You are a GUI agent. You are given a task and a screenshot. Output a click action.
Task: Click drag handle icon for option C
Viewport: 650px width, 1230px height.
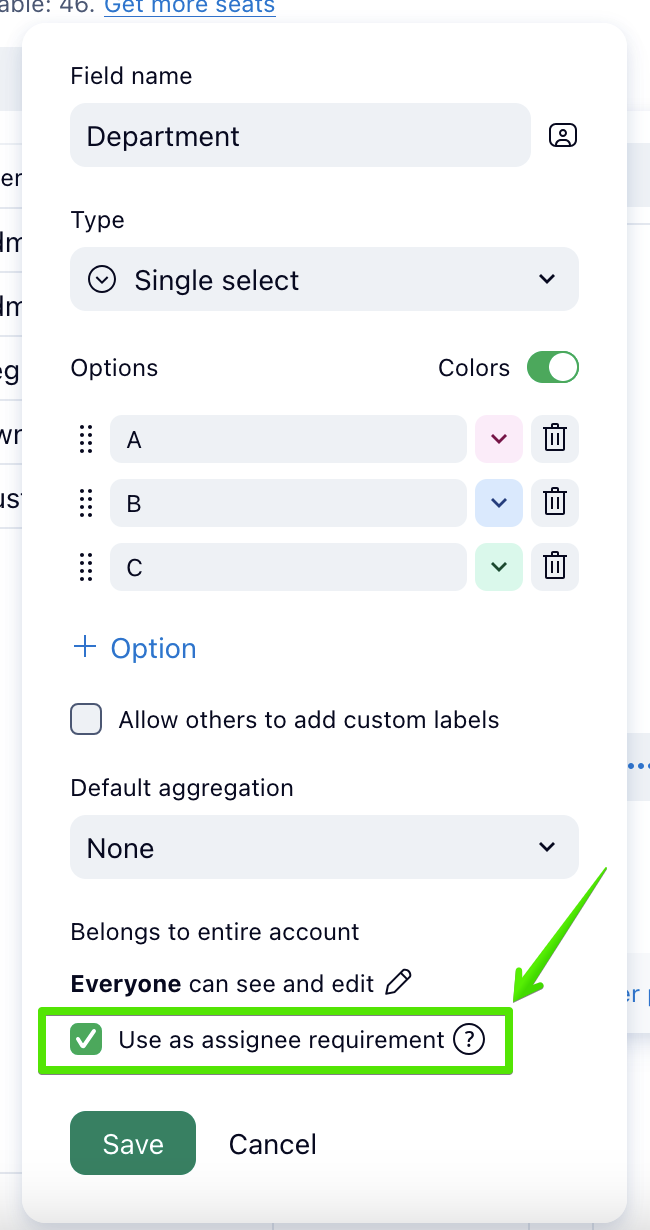point(86,567)
